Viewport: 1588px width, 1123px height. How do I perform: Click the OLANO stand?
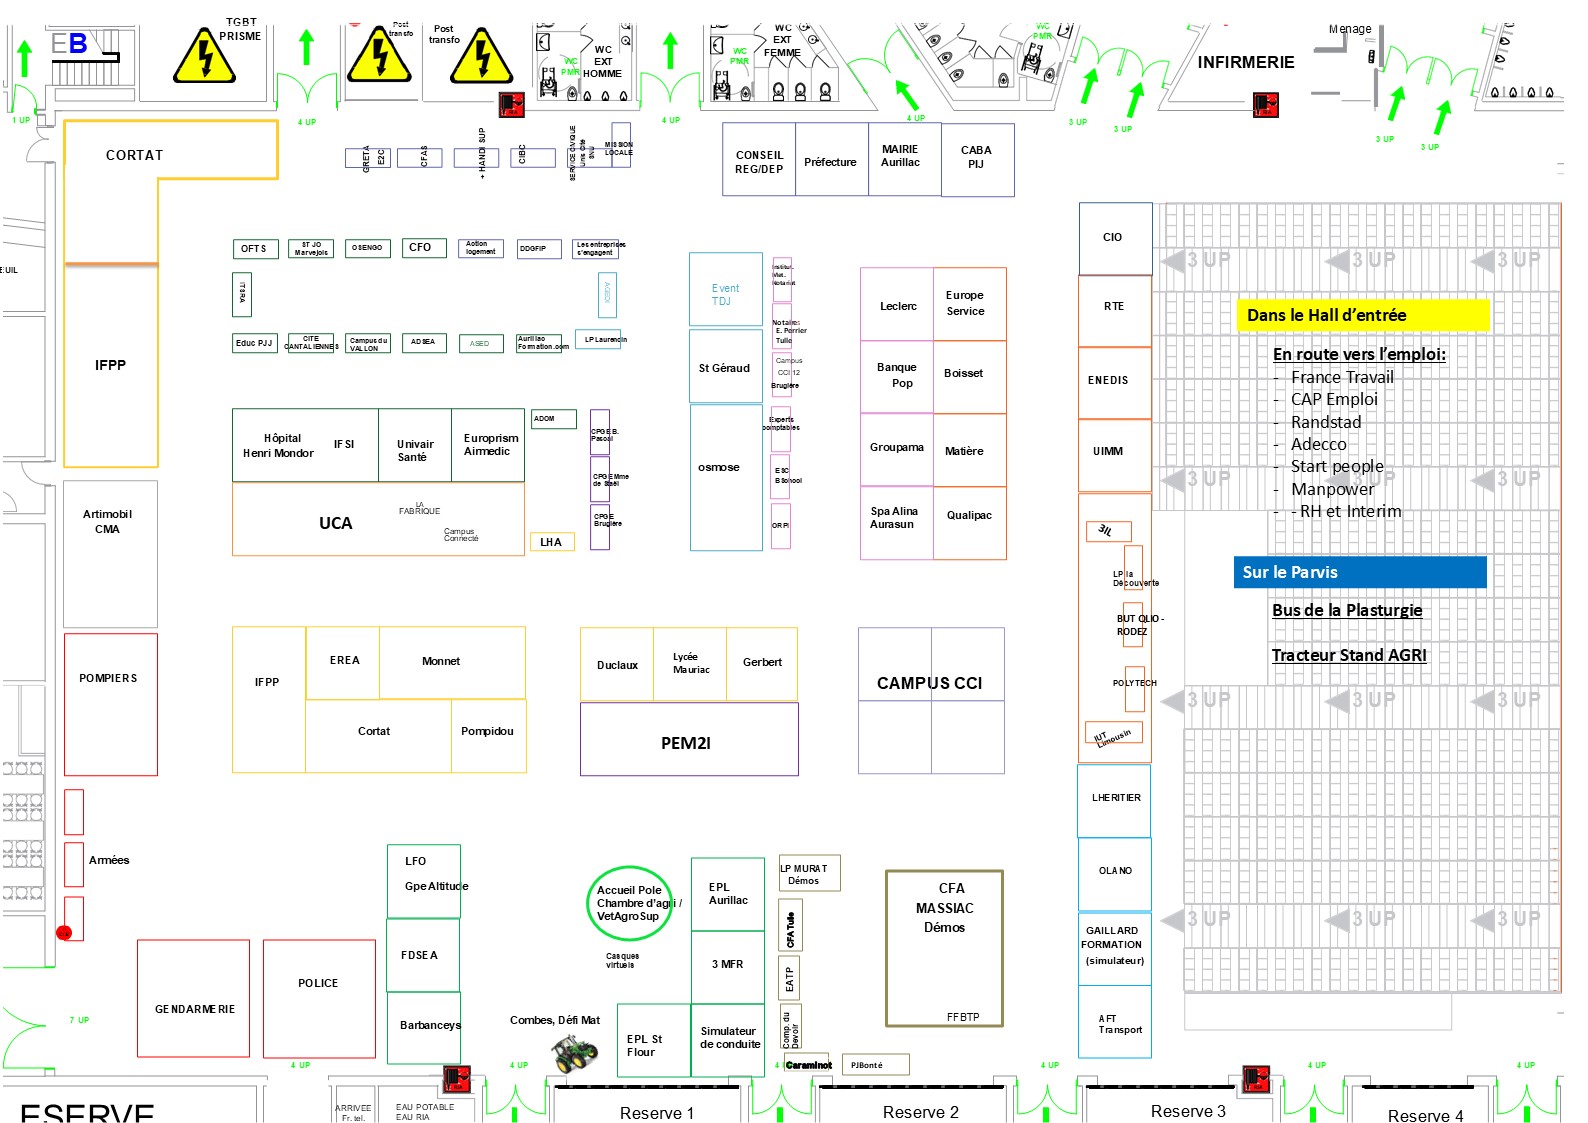(1114, 874)
